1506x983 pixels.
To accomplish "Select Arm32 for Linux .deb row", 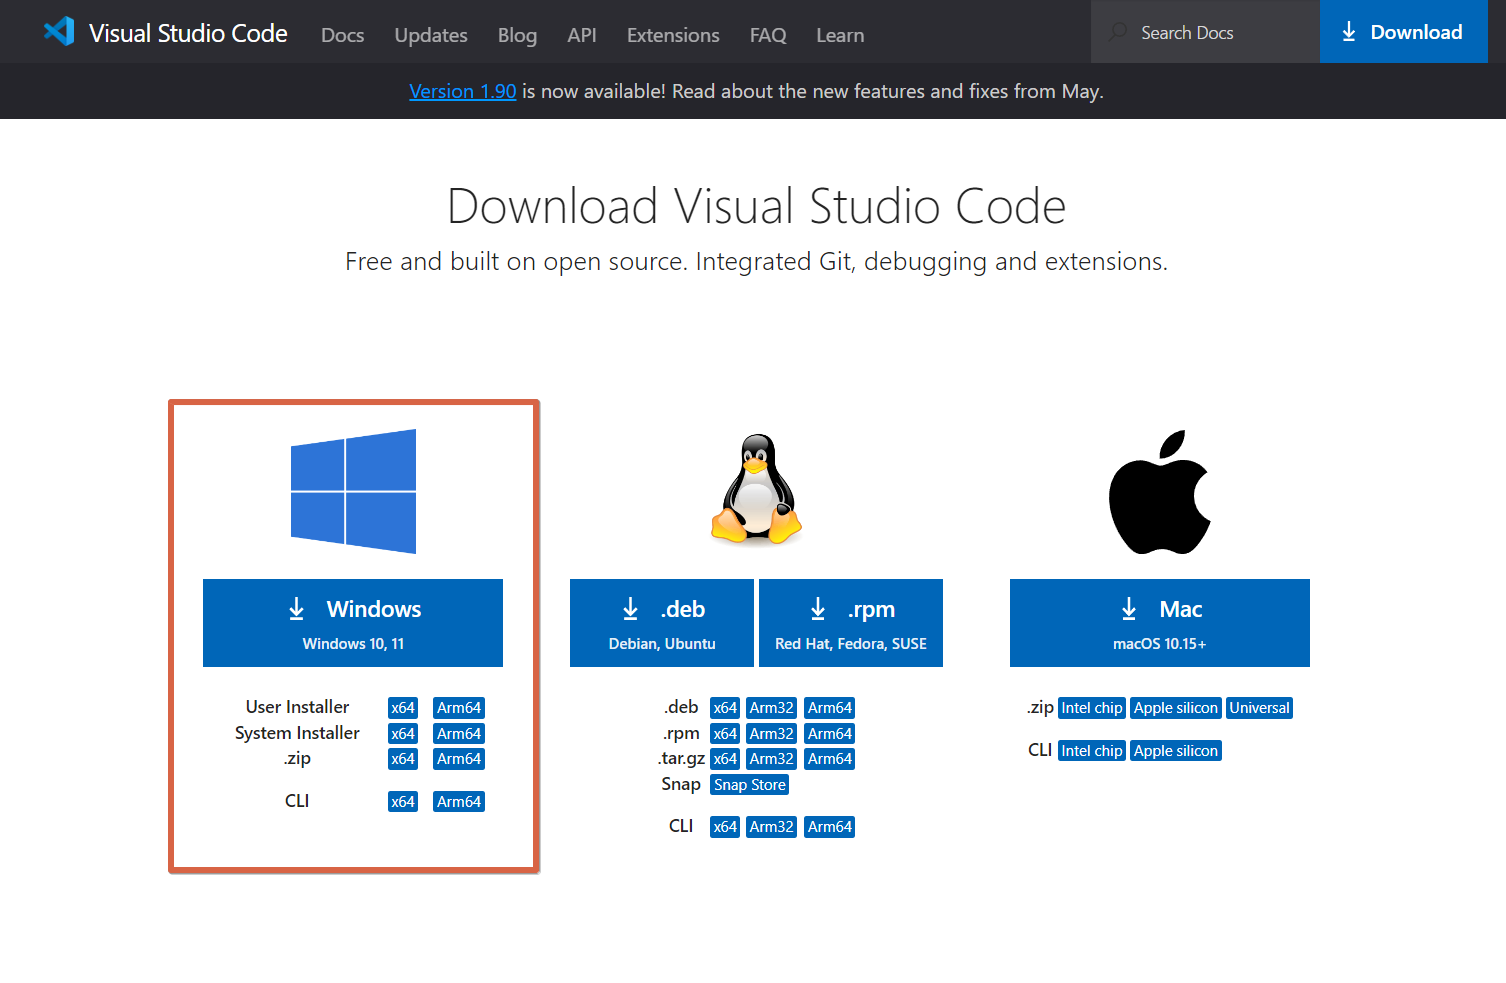I will (x=772, y=708).
